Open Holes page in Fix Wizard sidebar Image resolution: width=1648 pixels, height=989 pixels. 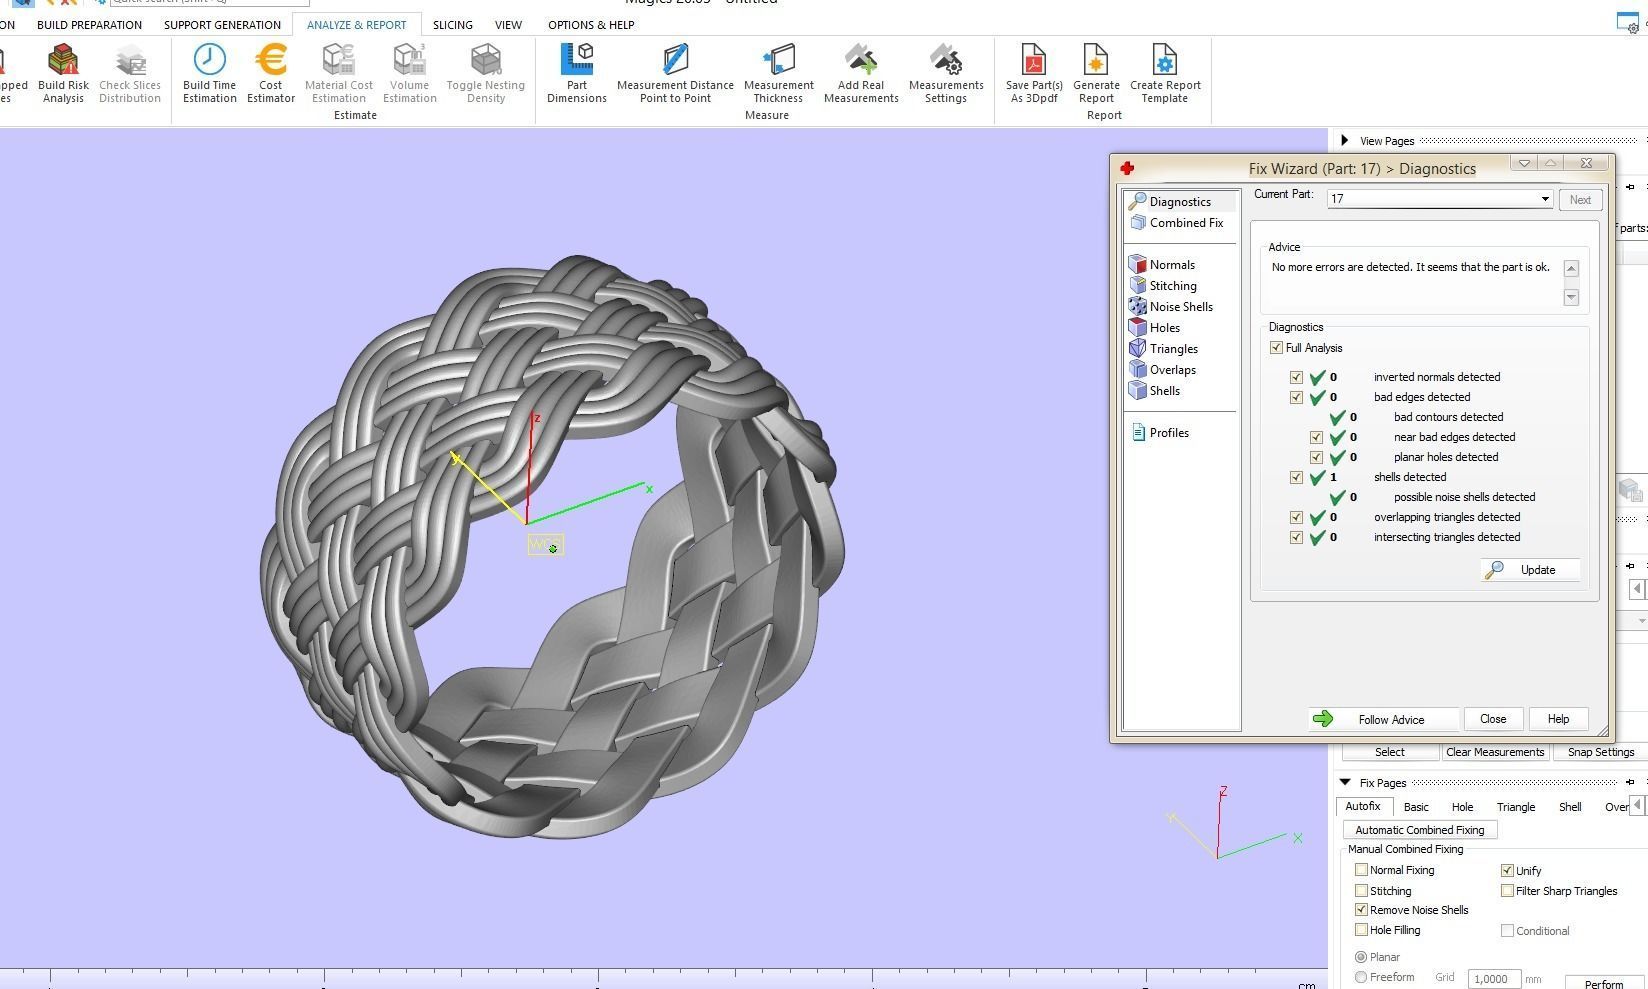pyautogui.click(x=1165, y=328)
